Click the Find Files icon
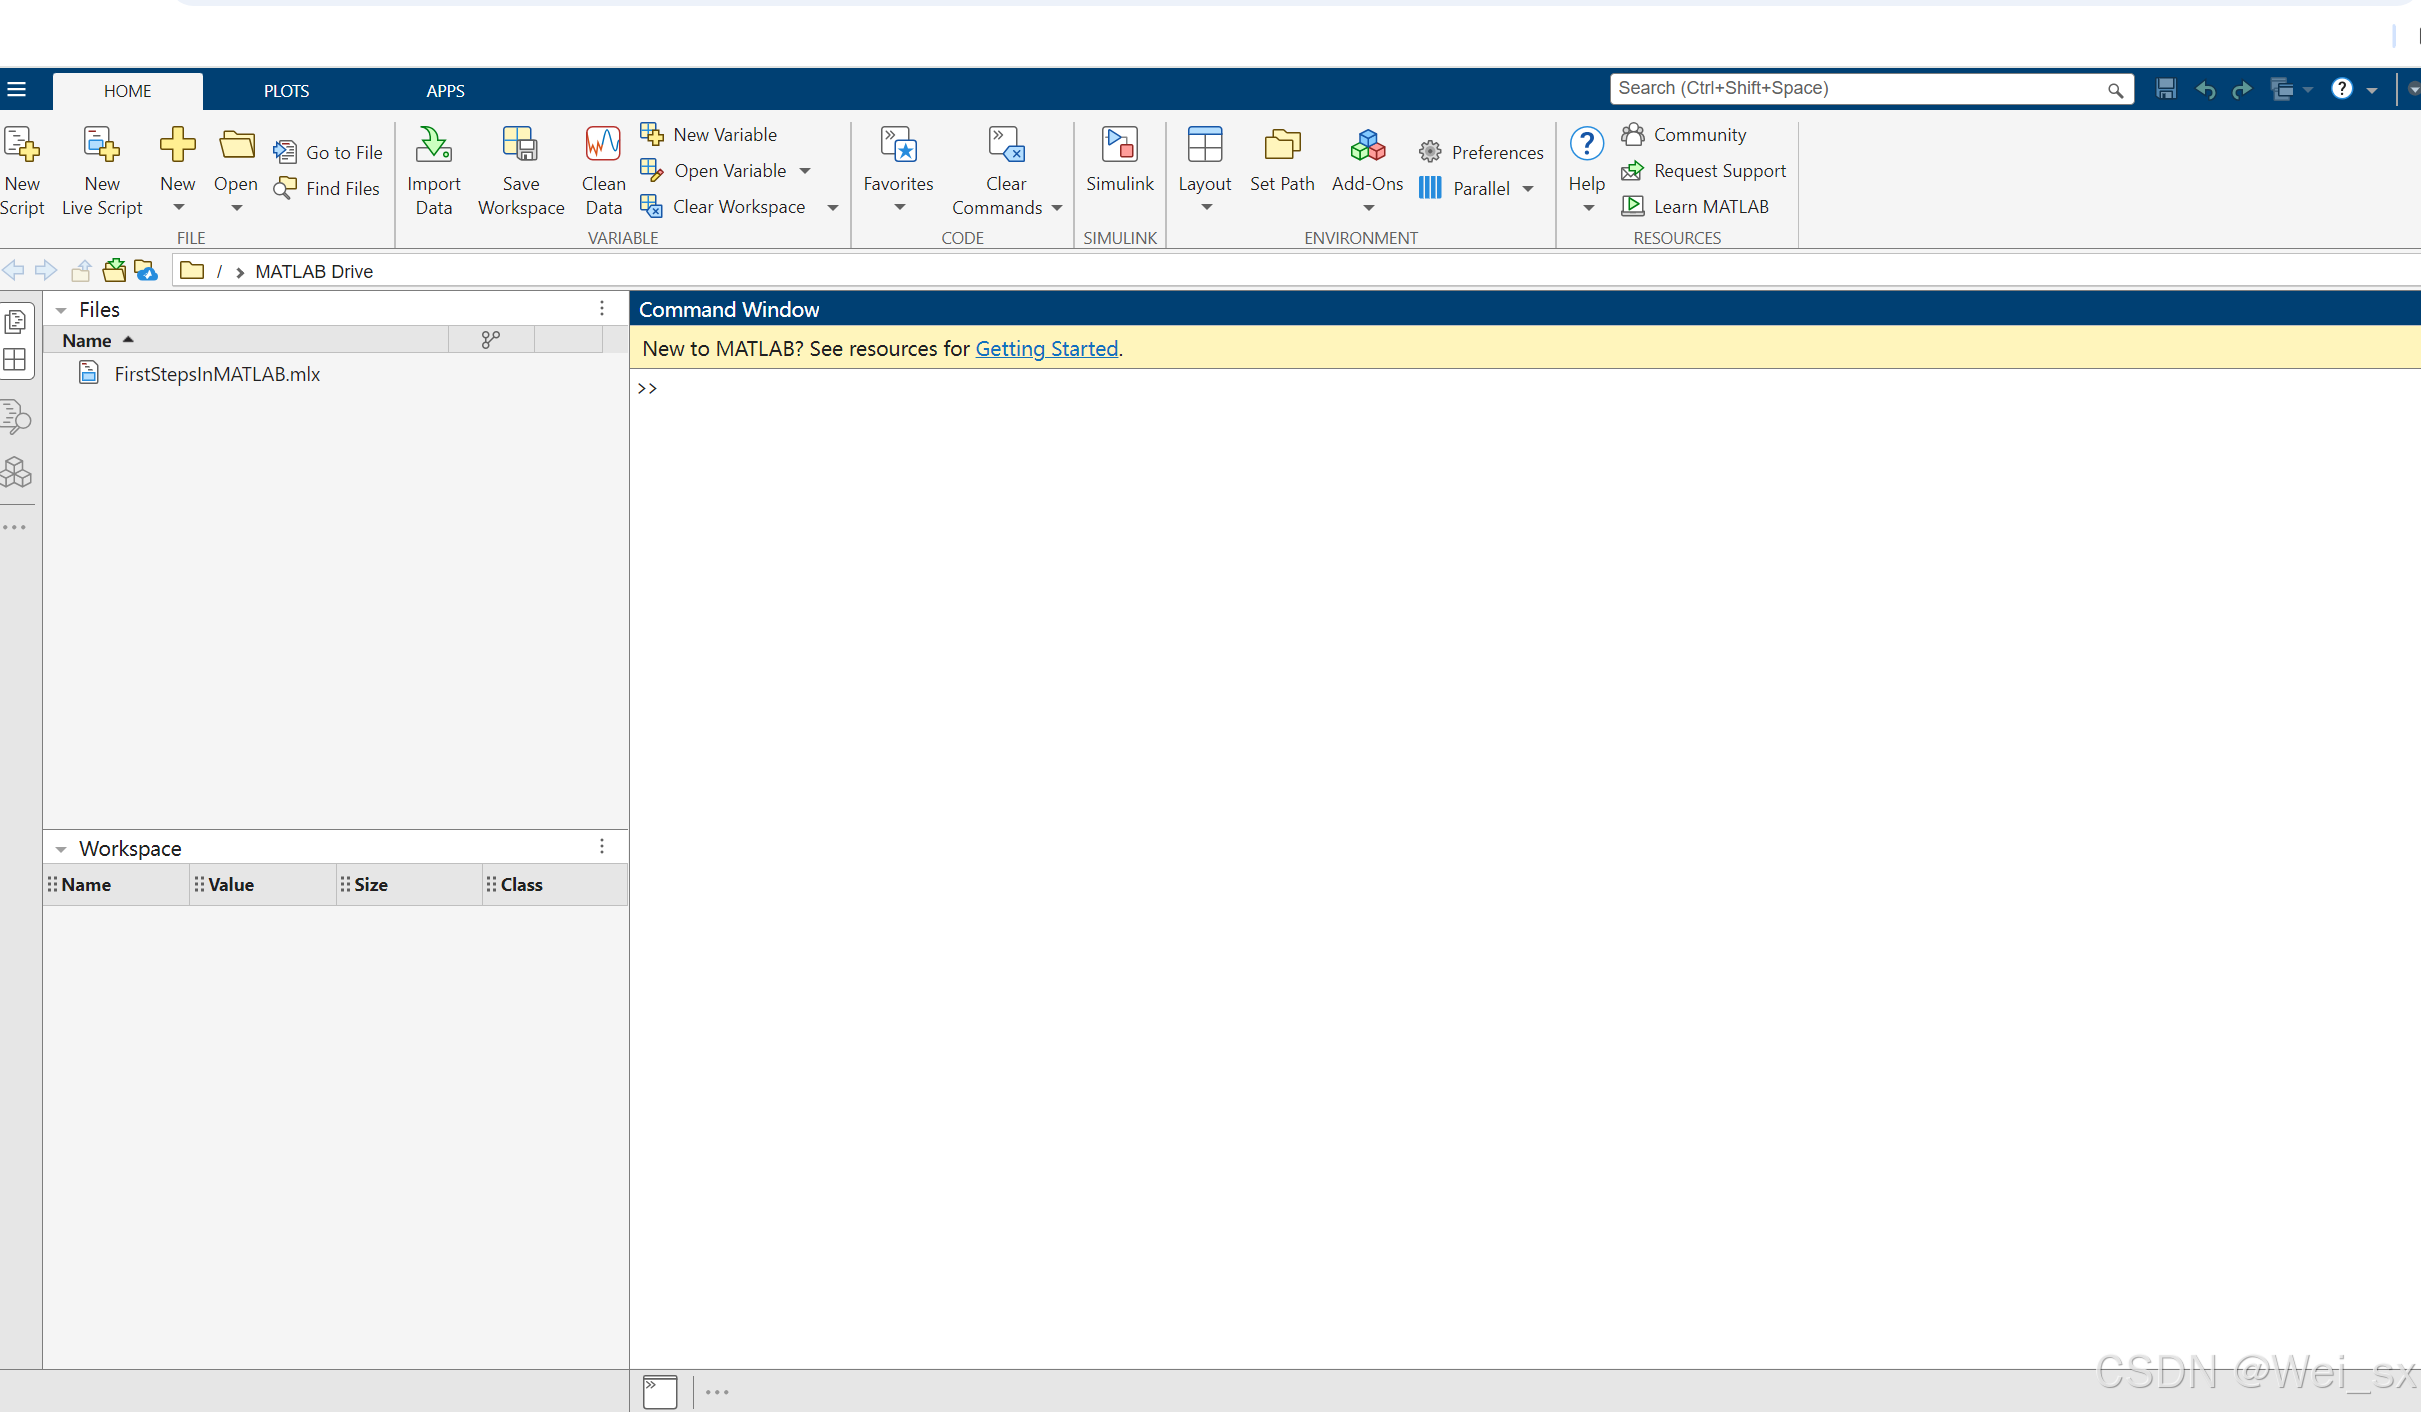The width and height of the screenshot is (2421, 1412). point(286,188)
